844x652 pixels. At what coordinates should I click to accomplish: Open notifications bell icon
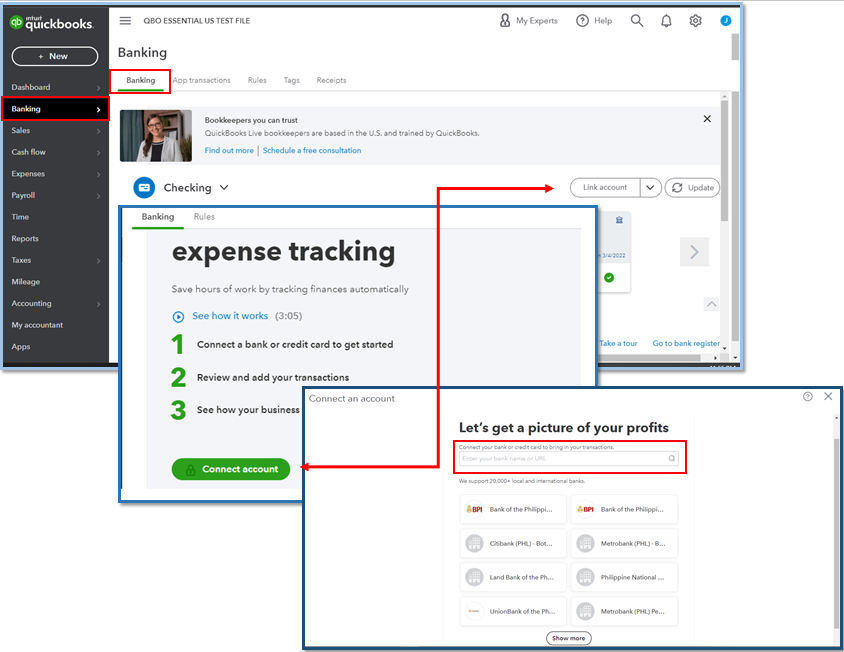[666, 21]
